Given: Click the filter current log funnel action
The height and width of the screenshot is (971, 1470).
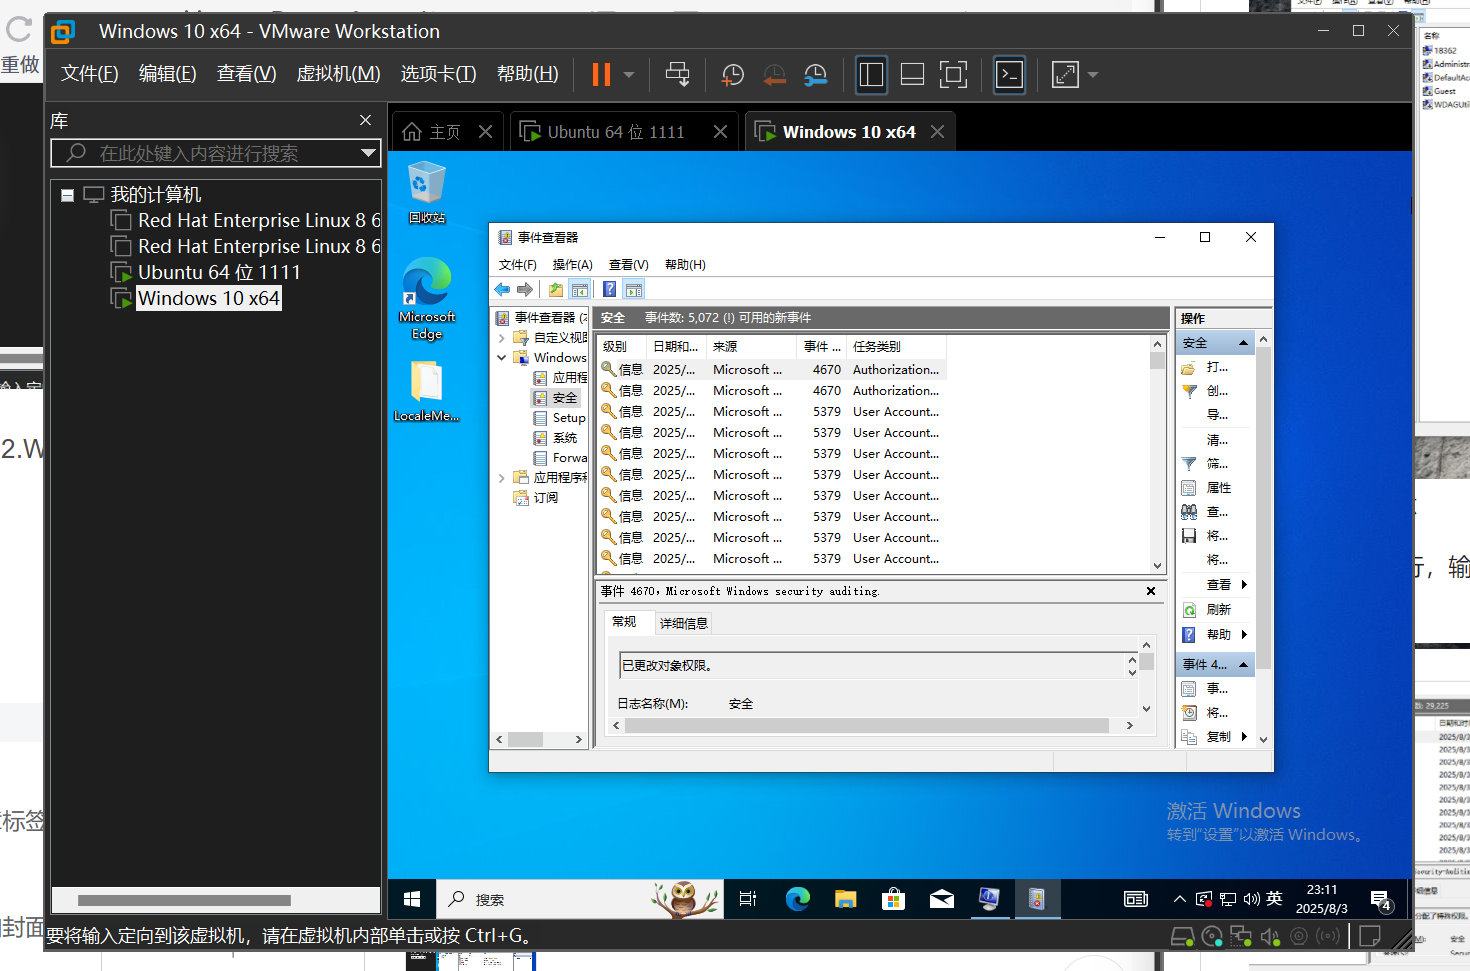Looking at the screenshot, I should (1189, 464).
